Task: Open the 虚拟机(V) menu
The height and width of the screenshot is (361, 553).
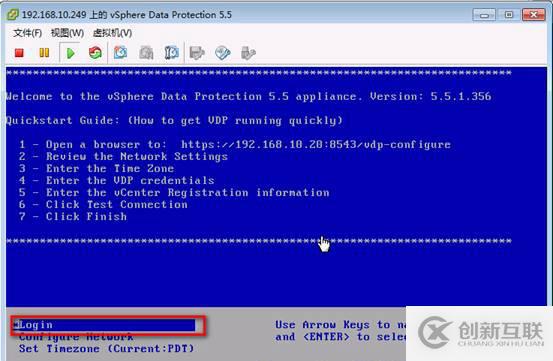Action: click(x=113, y=33)
